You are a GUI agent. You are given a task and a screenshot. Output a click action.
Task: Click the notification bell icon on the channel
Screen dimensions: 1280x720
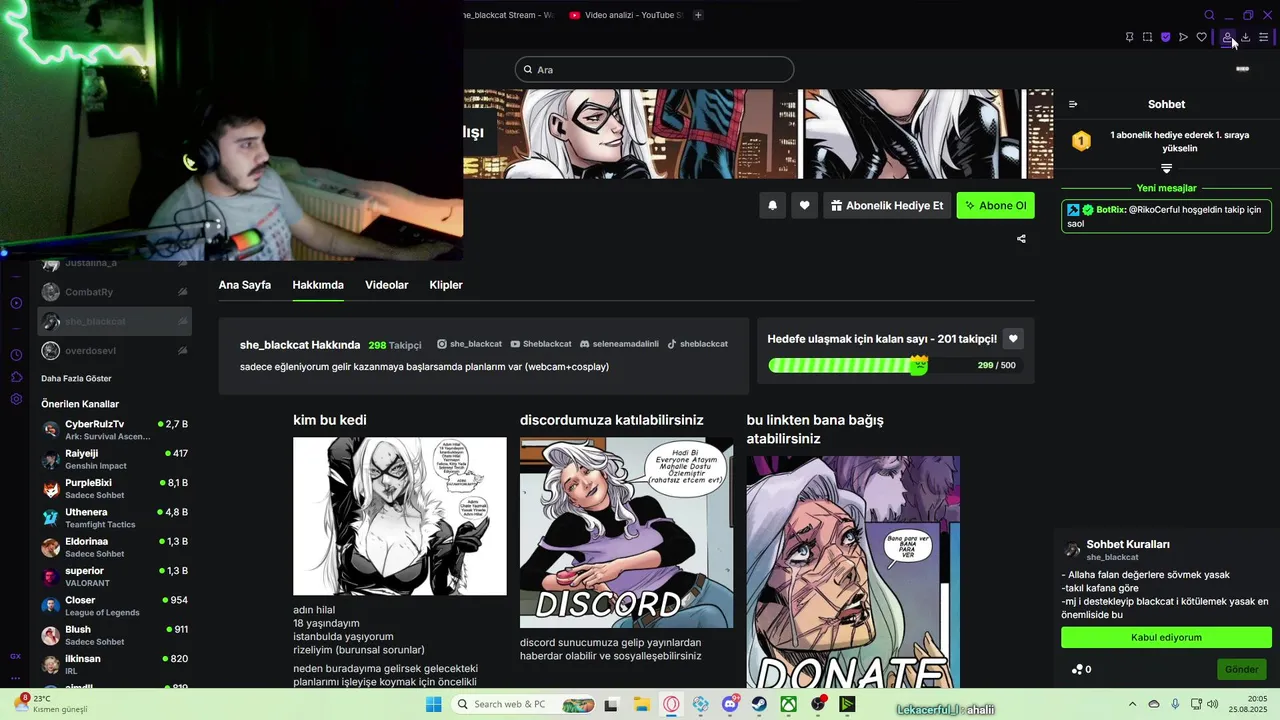[x=772, y=205]
